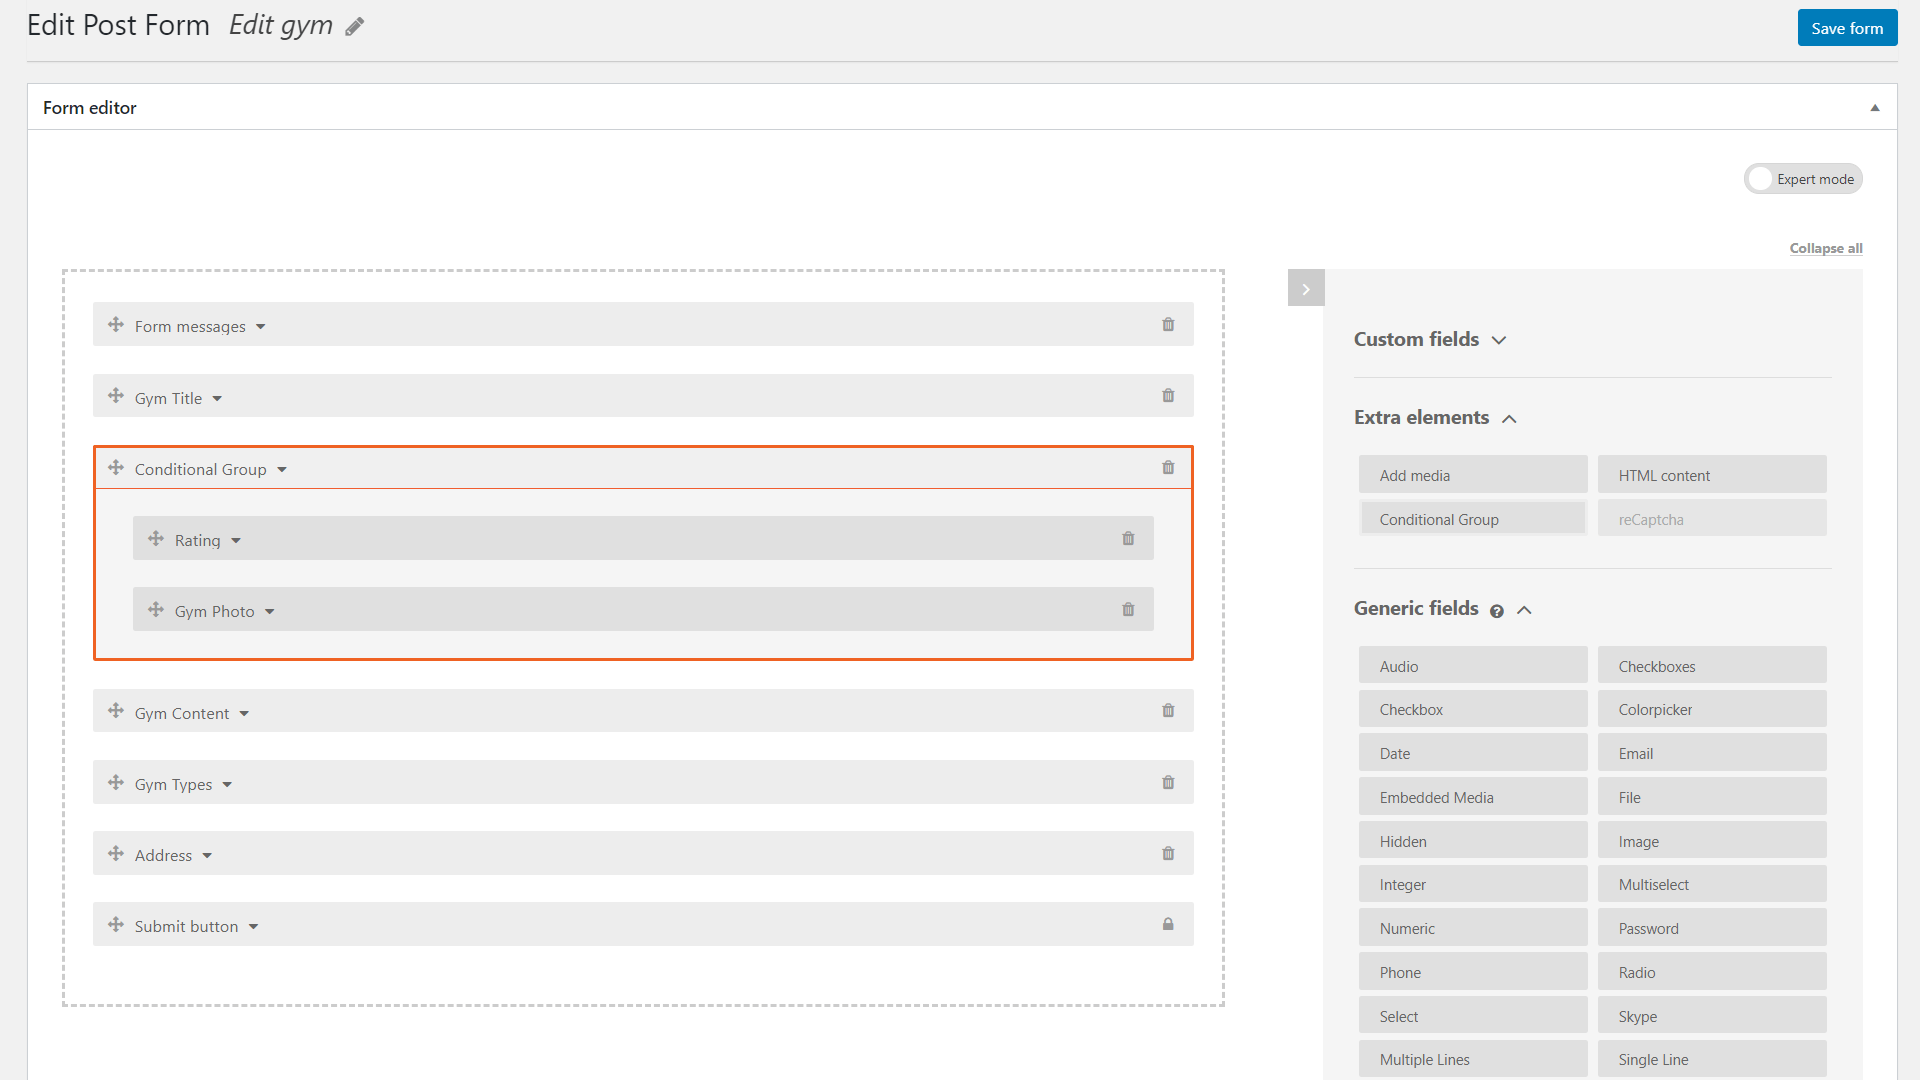Click pencil icon to edit form name
Image resolution: width=1920 pixels, height=1080 pixels.
pyautogui.click(x=355, y=27)
